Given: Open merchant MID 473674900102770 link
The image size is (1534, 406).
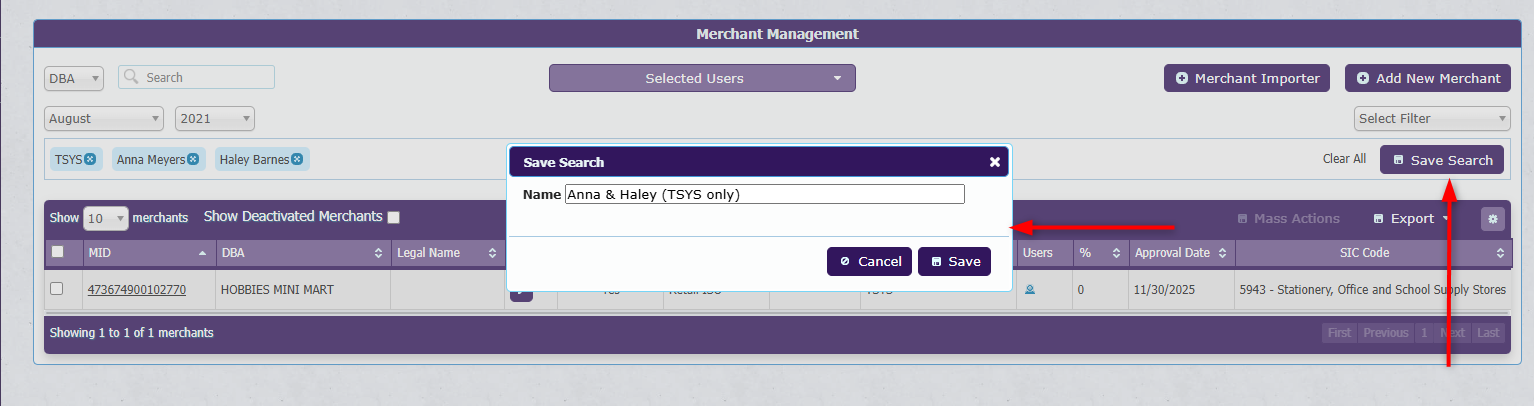Looking at the screenshot, I should (137, 290).
